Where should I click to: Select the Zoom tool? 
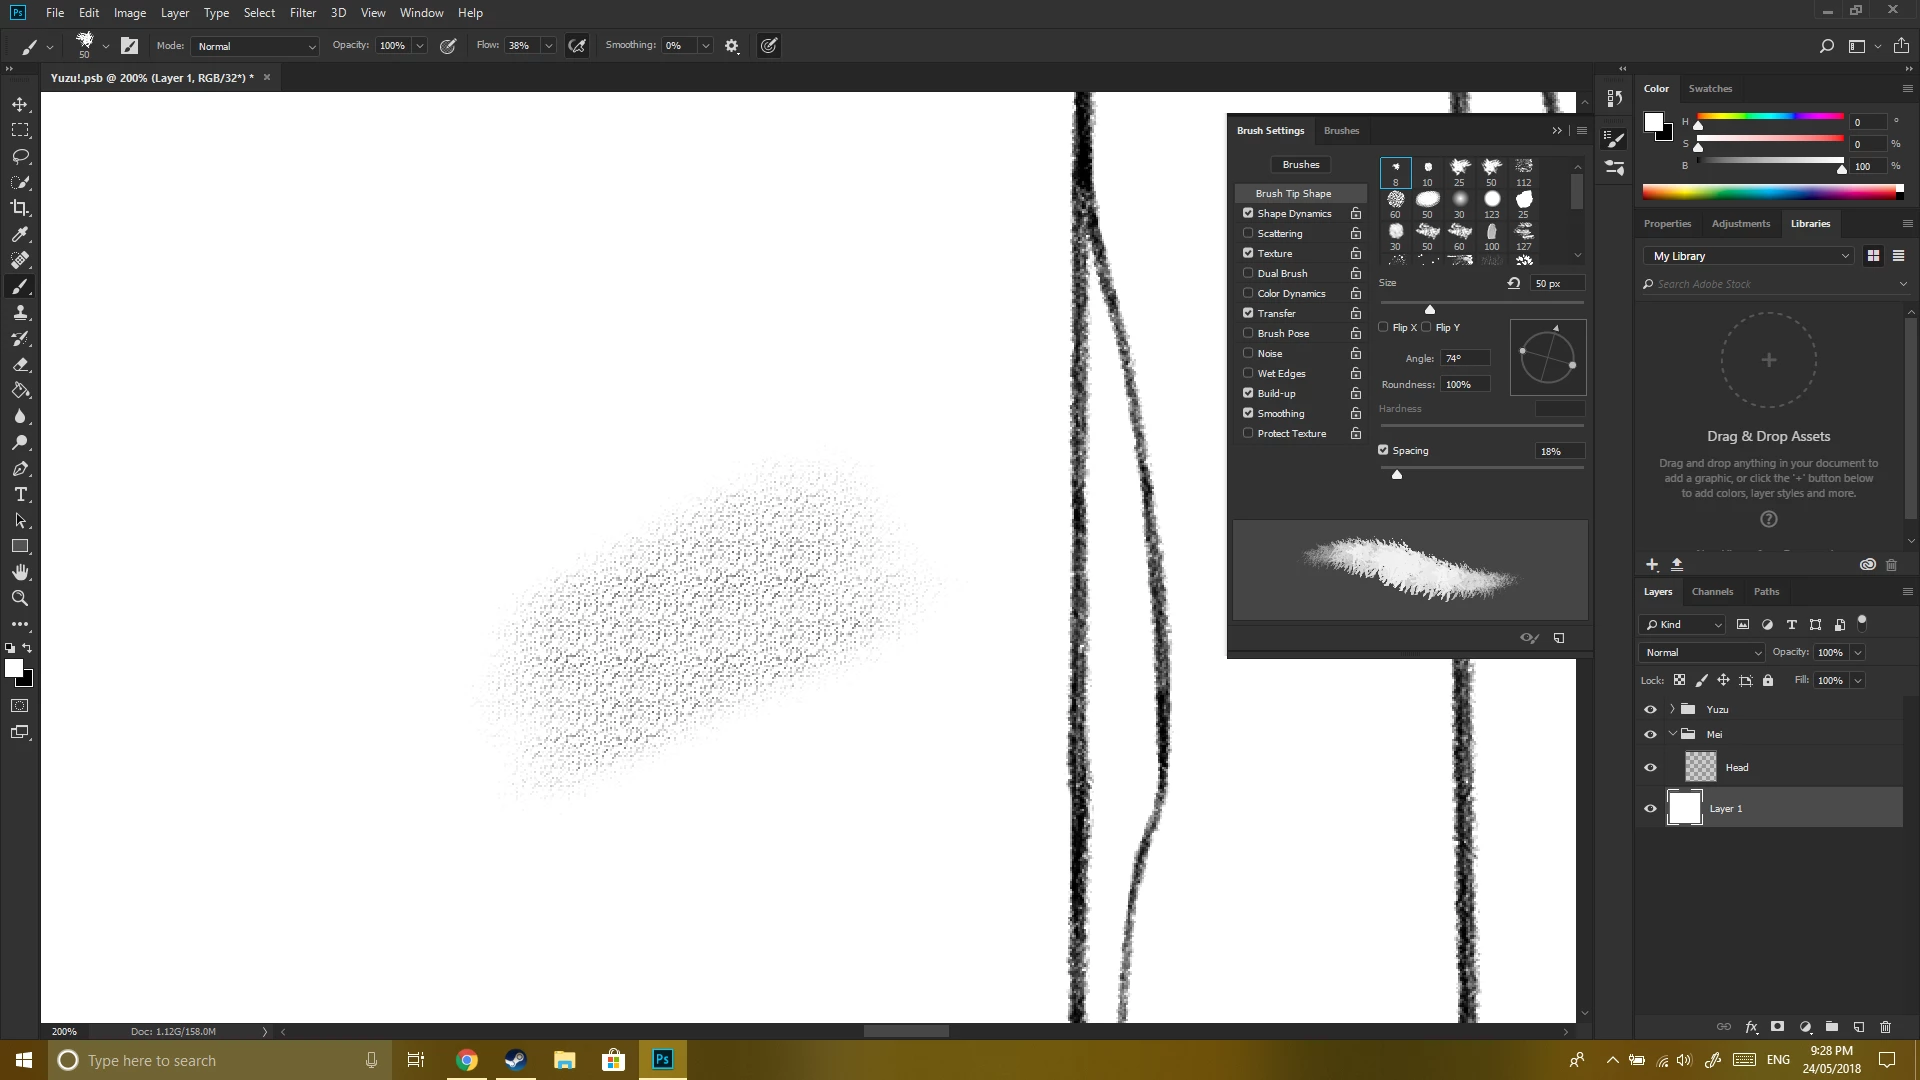(20, 598)
